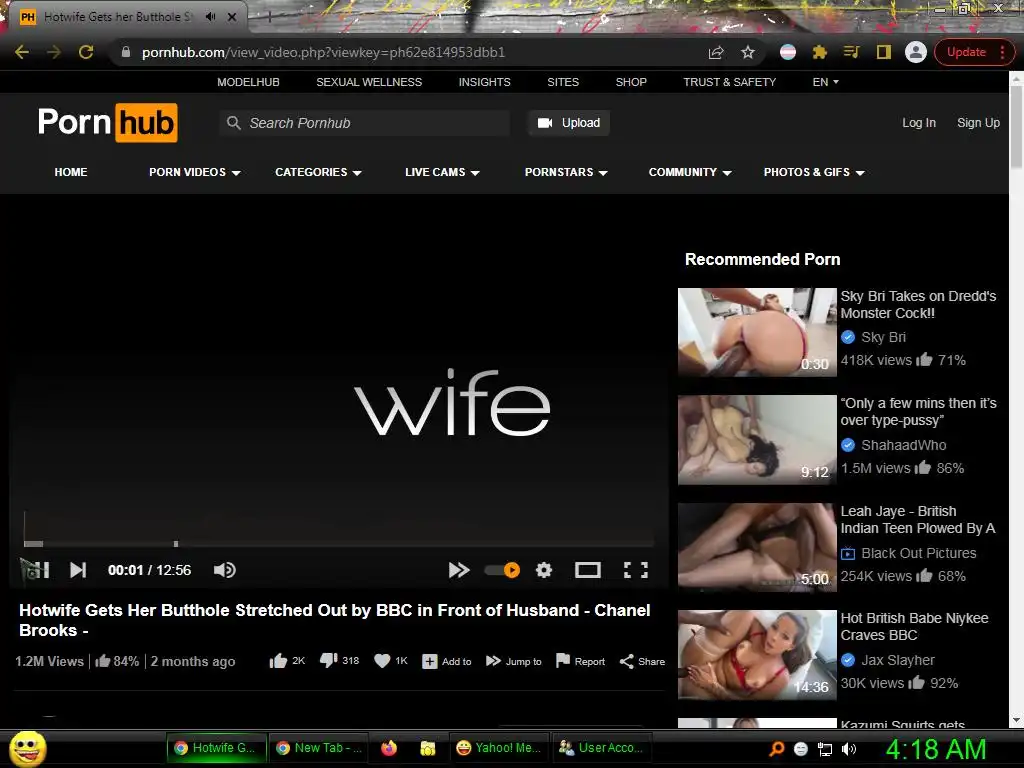Open SHOP in the top bar

click(x=631, y=82)
